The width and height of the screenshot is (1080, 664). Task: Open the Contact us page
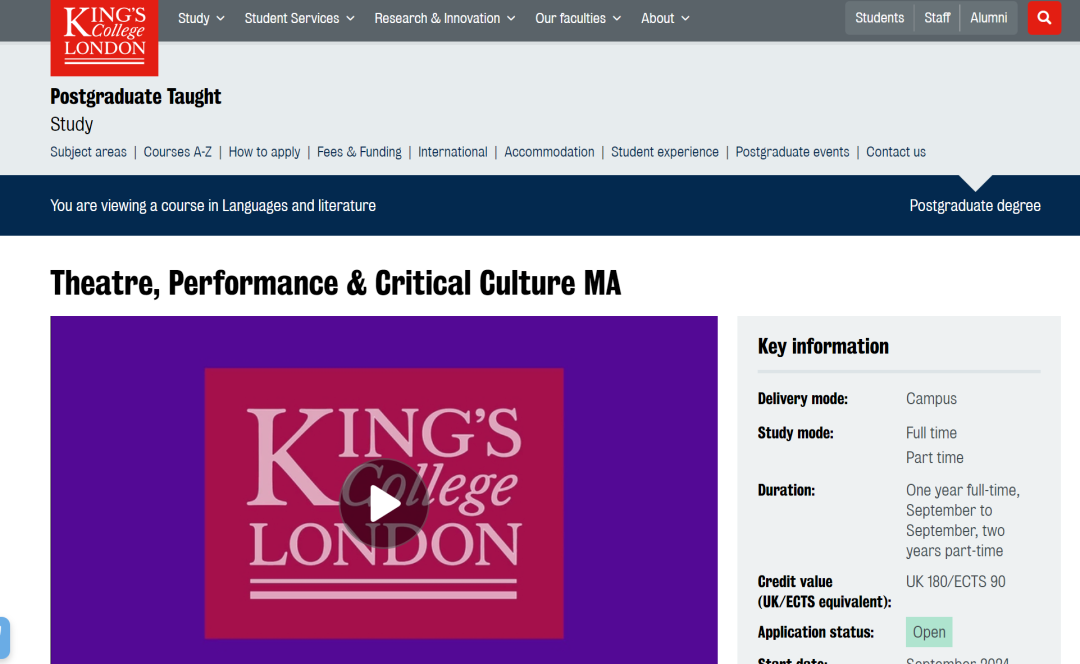point(895,152)
